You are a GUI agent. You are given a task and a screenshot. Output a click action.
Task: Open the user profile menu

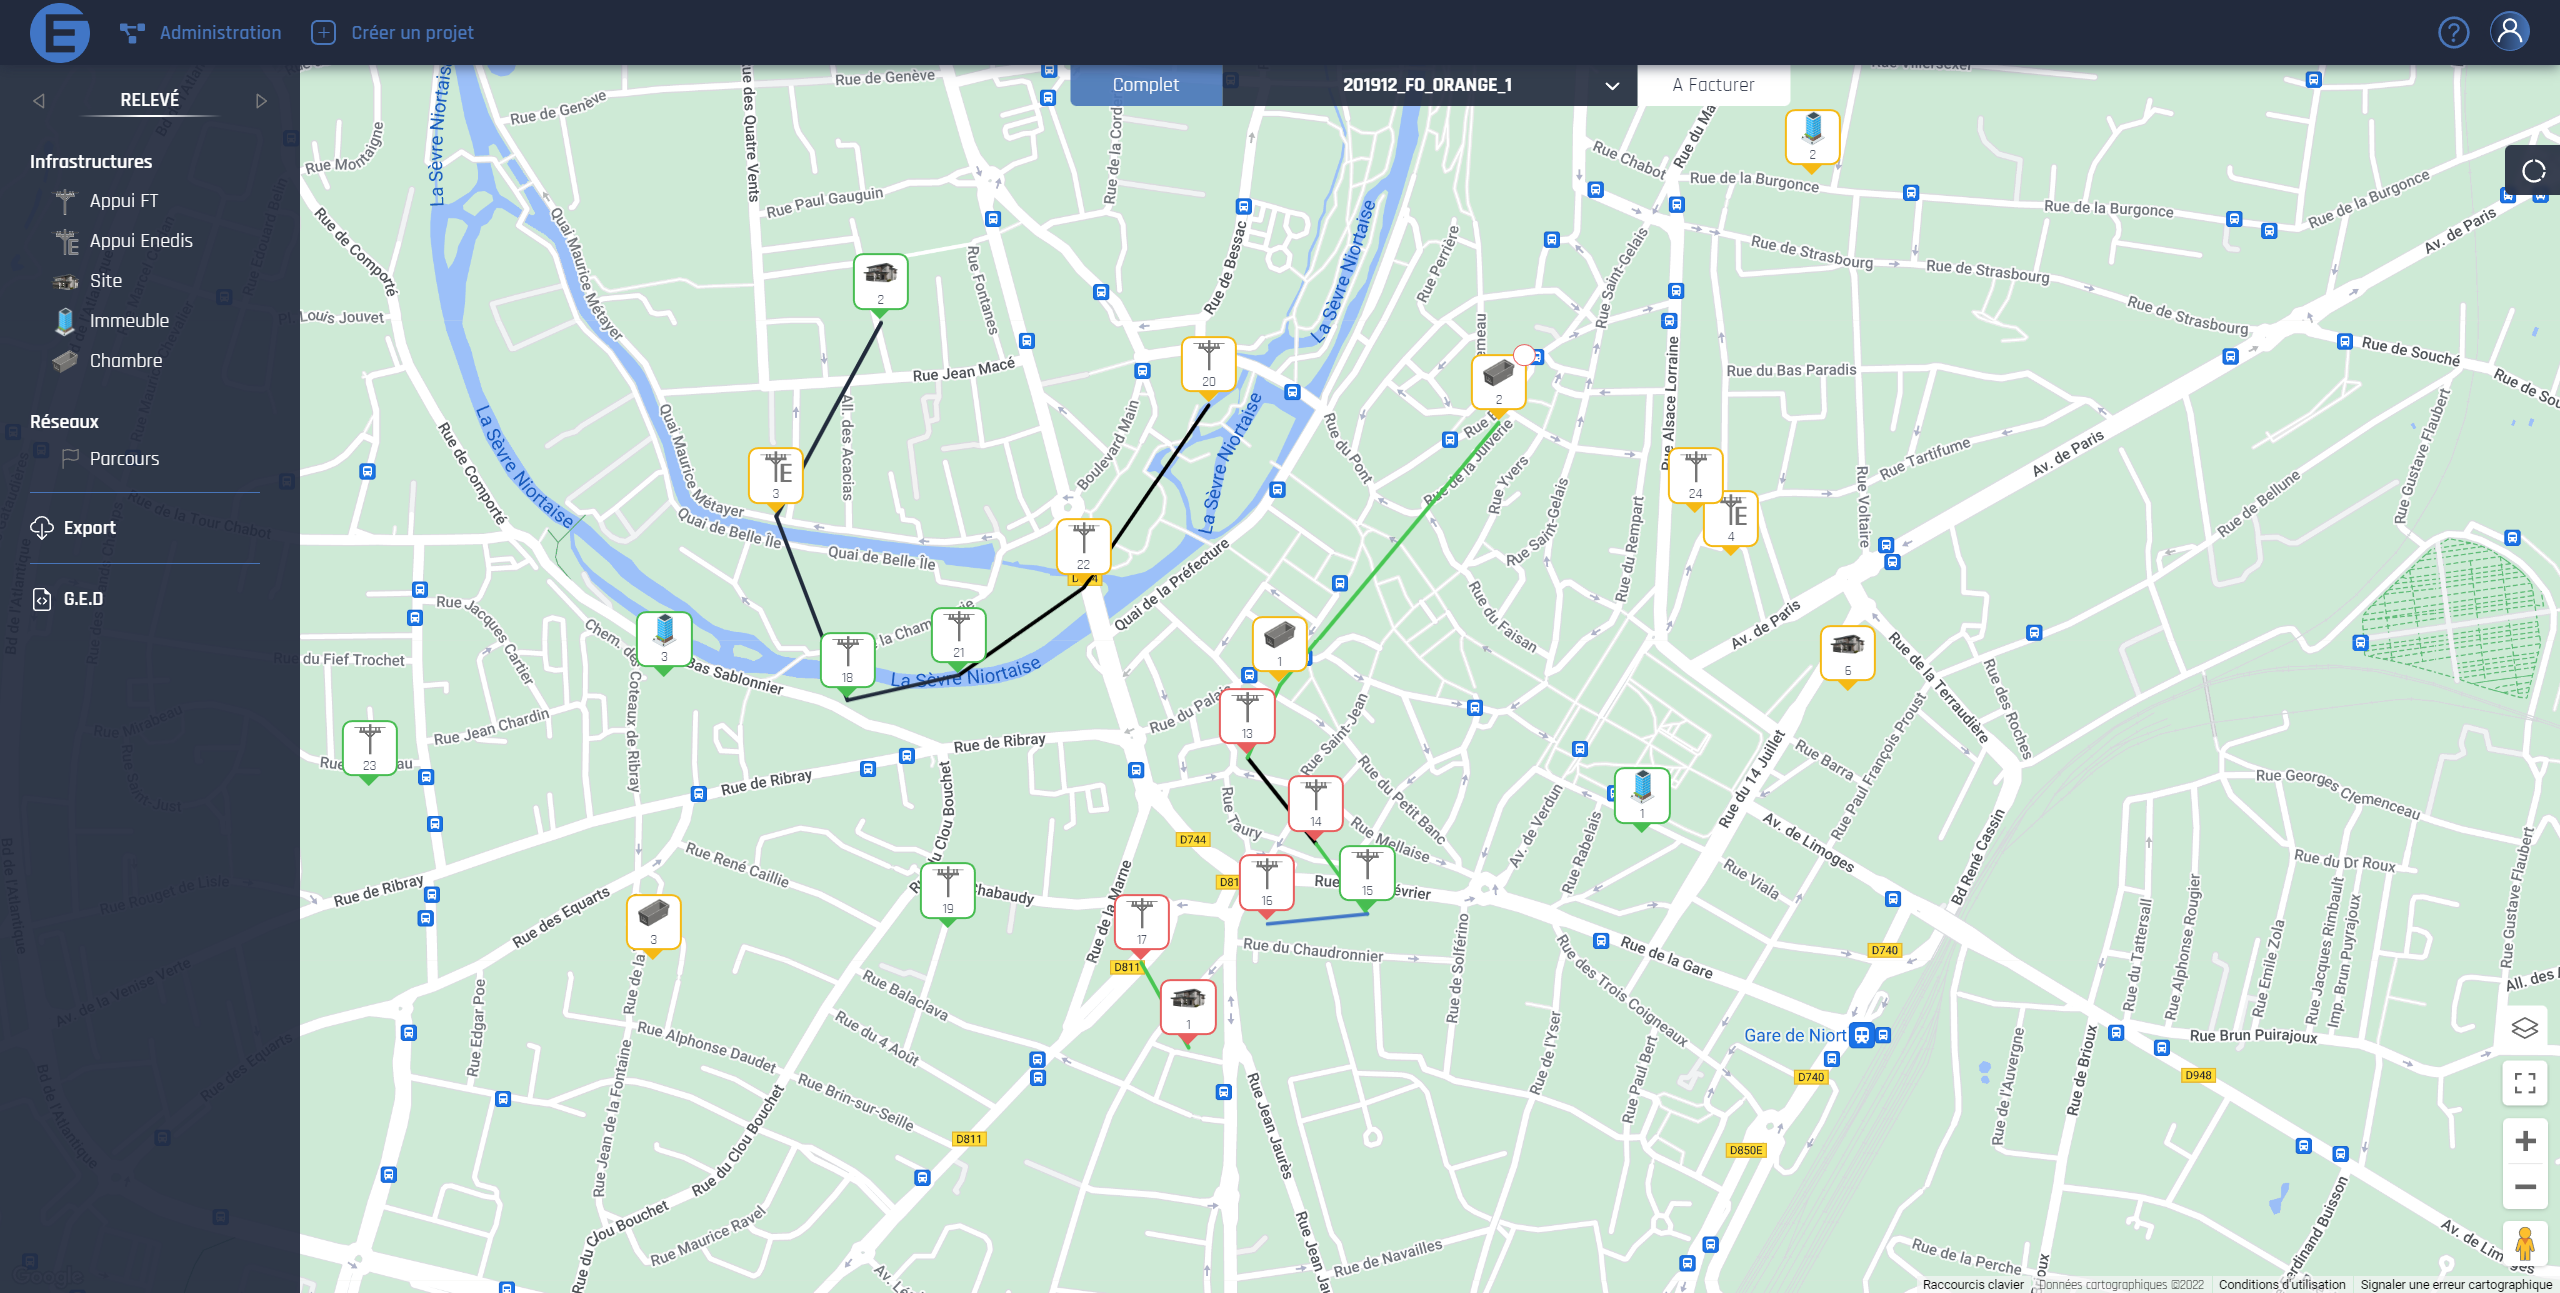click(x=2510, y=33)
